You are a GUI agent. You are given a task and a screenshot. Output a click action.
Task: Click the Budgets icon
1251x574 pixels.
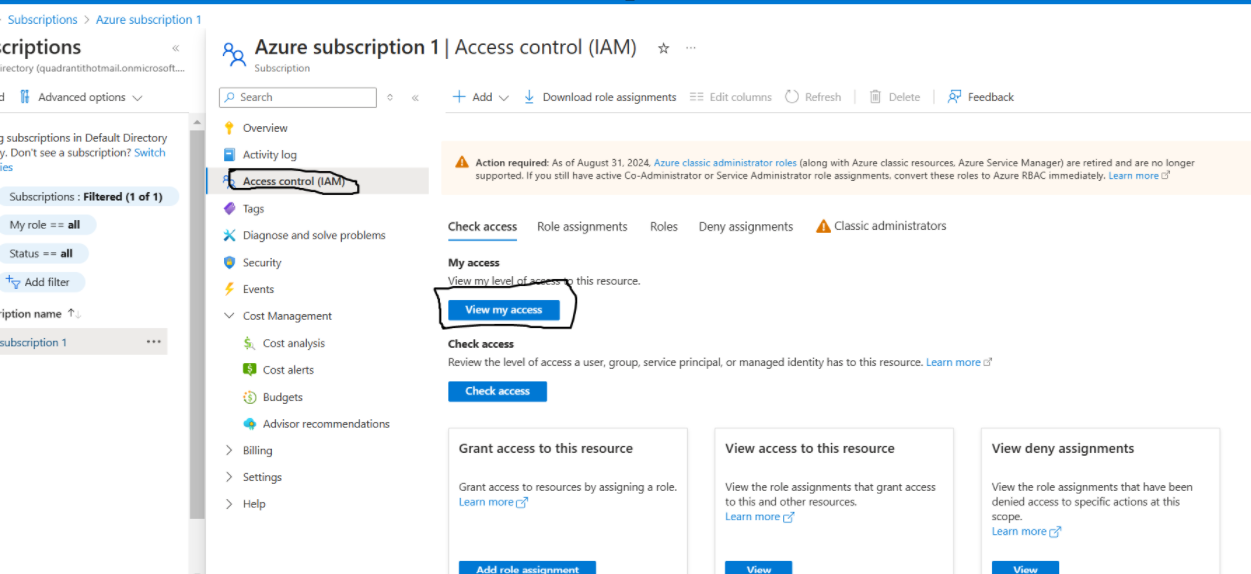coord(249,397)
